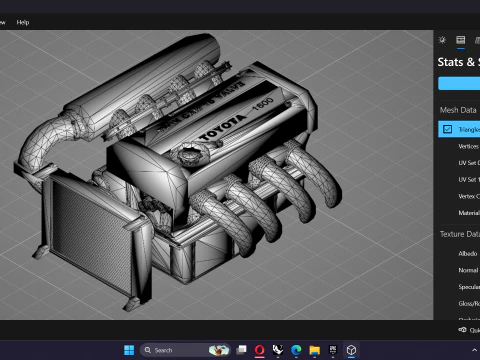Image resolution: width=480 pixels, height=360 pixels.
Task: Open the Help menu
Action: [23, 22]
